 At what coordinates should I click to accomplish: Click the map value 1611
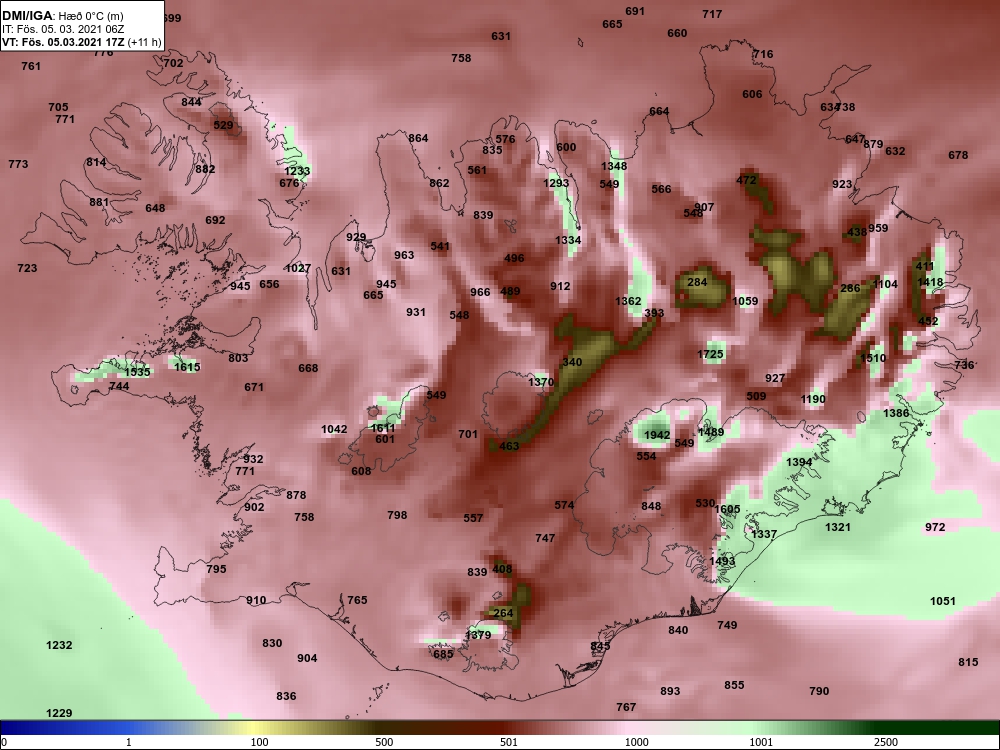tap(383, 428)
